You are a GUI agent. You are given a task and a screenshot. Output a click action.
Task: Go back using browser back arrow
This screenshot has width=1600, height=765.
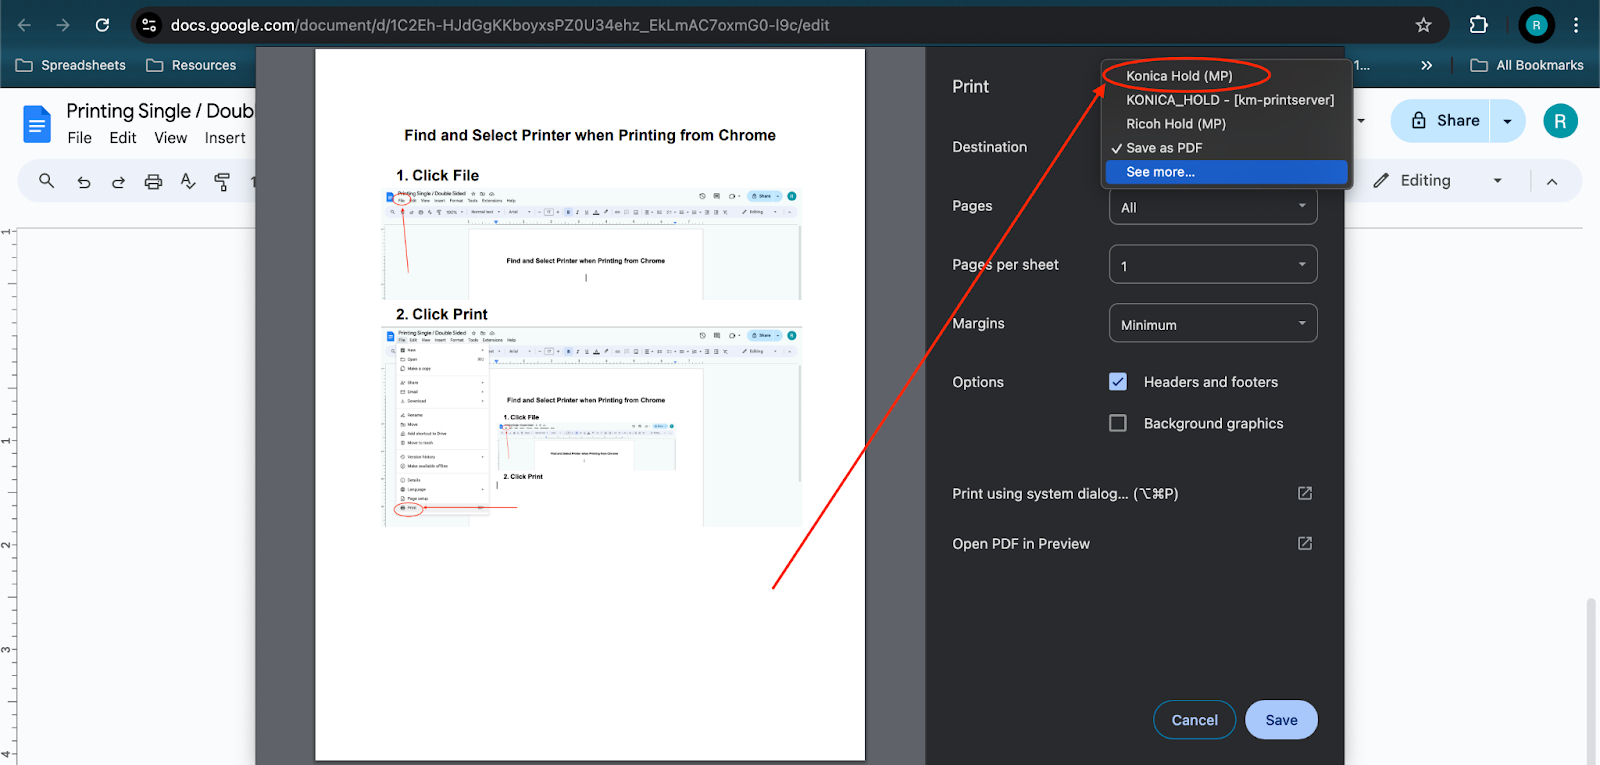pyautogui.click(x=24, y=25)
